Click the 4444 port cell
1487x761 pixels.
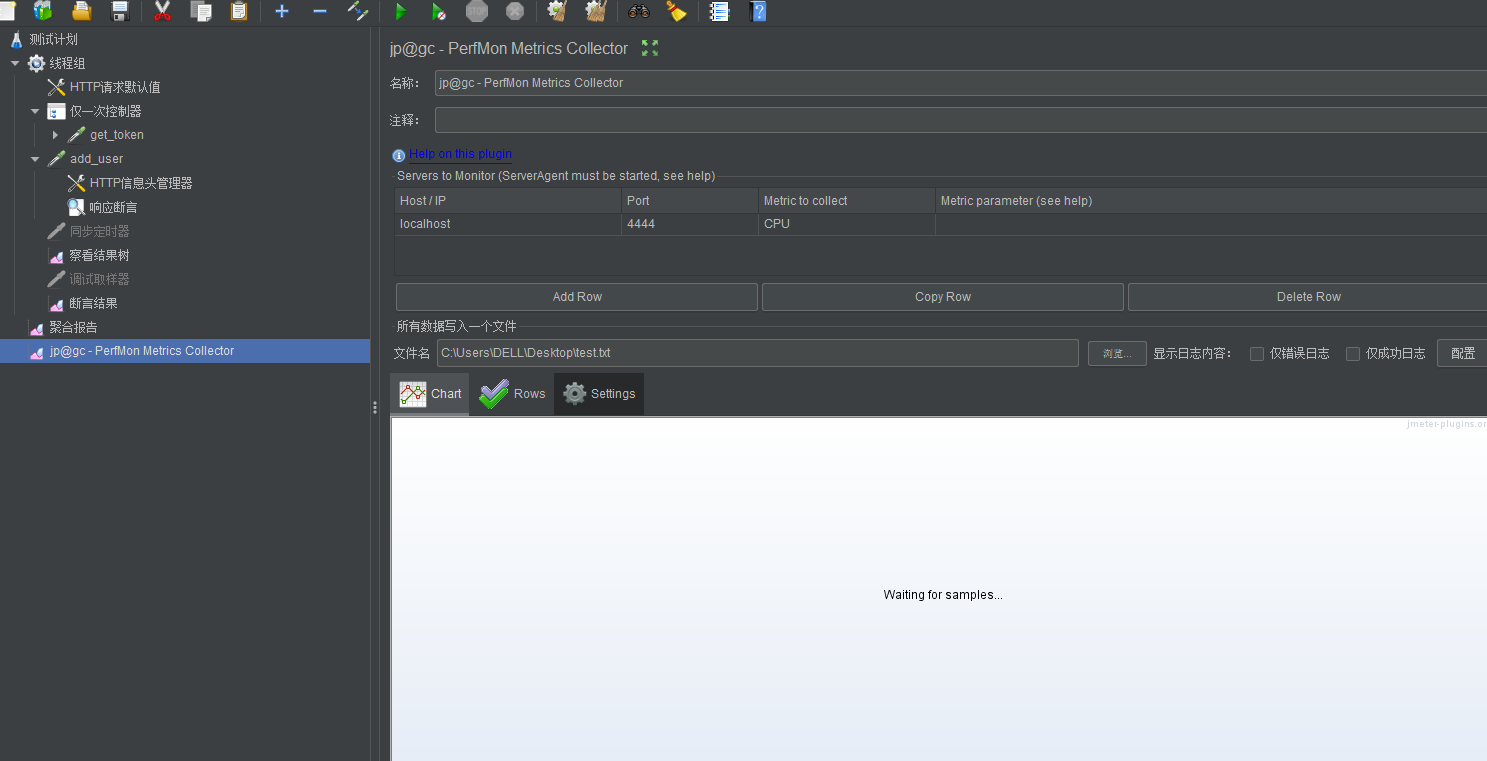coord(690,224)
